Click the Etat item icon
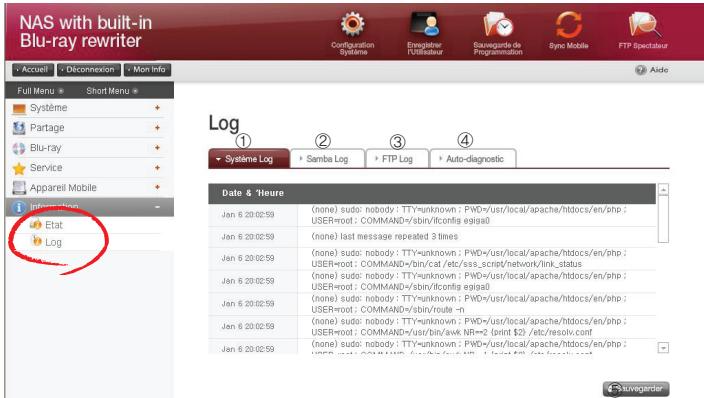The image size is (704, 398). (x=35, y=224)
